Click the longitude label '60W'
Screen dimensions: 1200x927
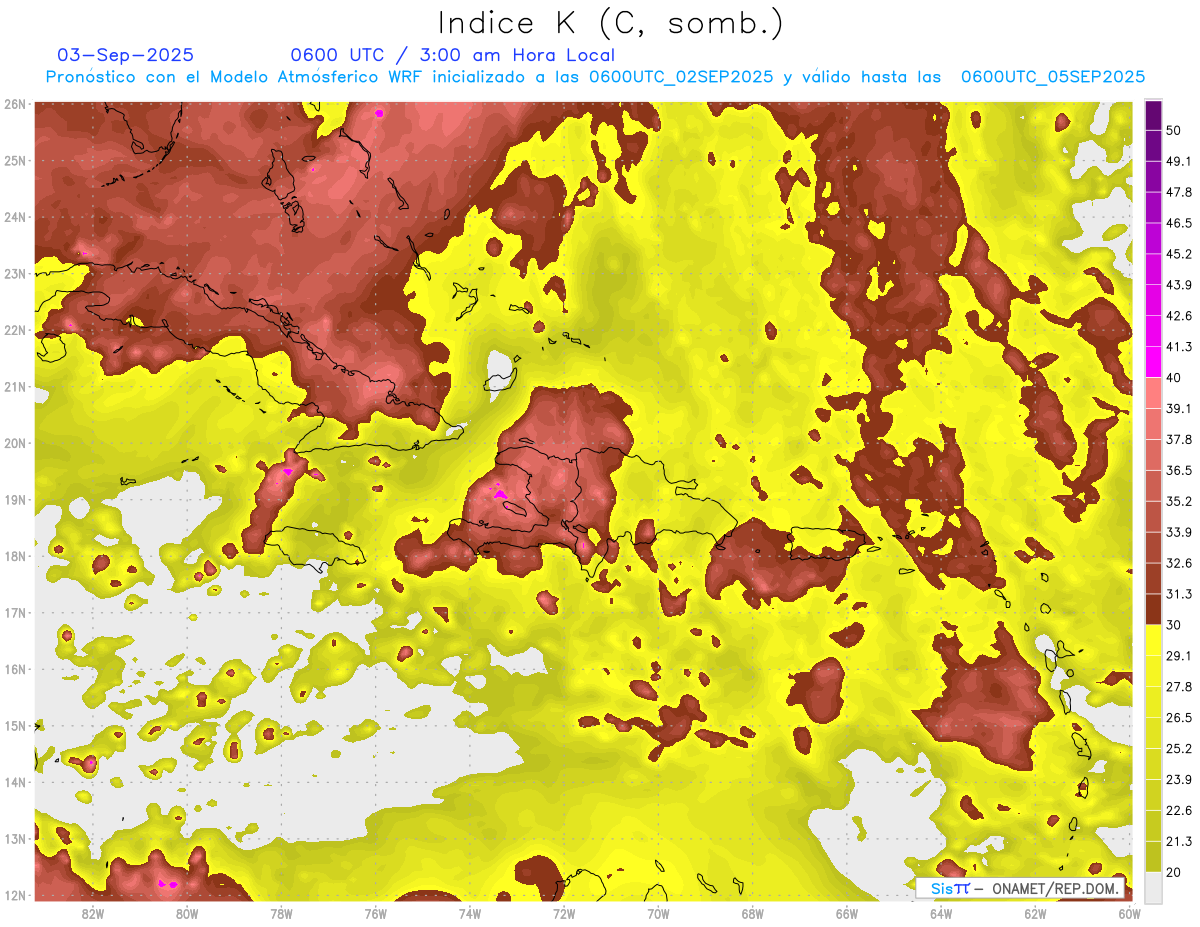coord(1129,914)
